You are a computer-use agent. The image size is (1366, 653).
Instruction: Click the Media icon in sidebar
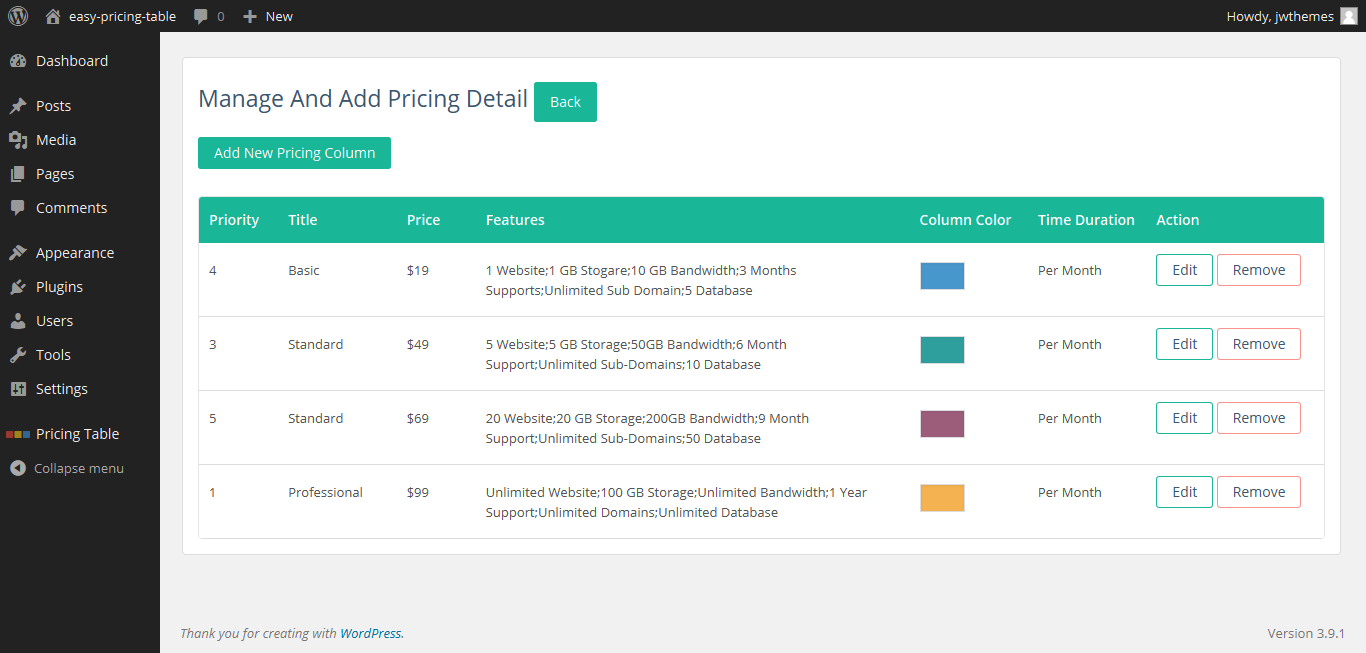(x=18, y=140)
